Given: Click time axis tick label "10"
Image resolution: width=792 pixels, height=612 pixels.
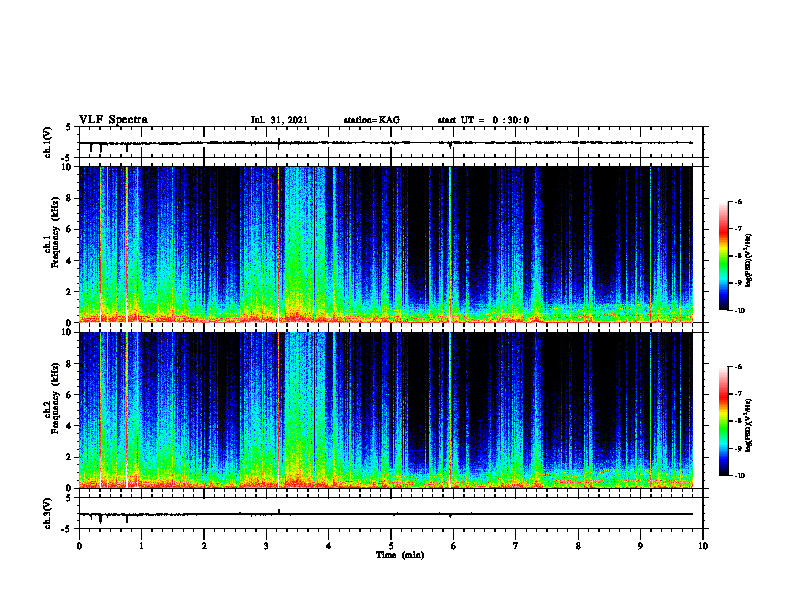Looking at the screenshot, I should [703, 546].
